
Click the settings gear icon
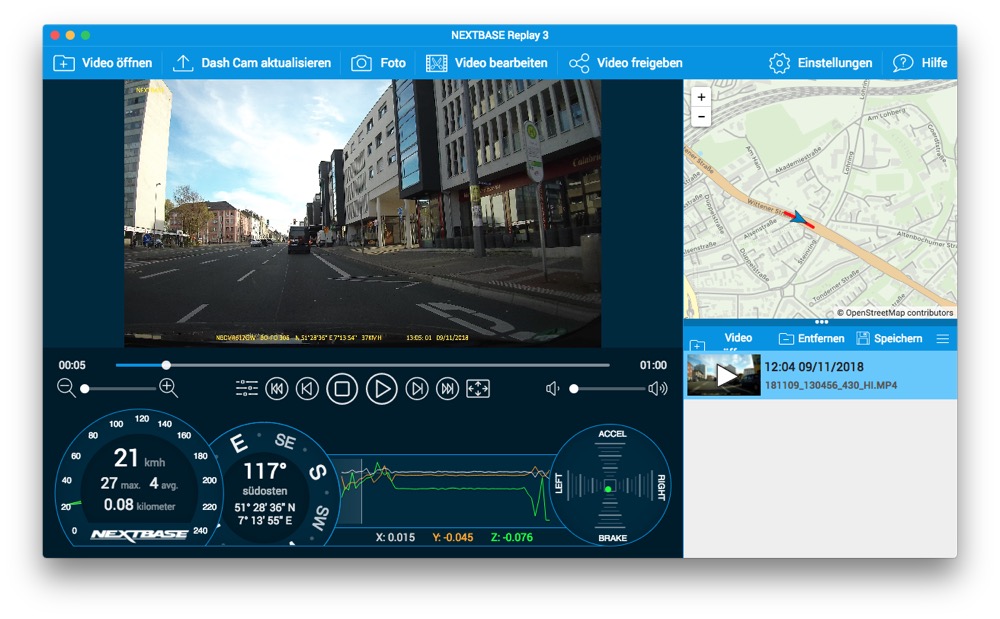(x=779, y=63)
